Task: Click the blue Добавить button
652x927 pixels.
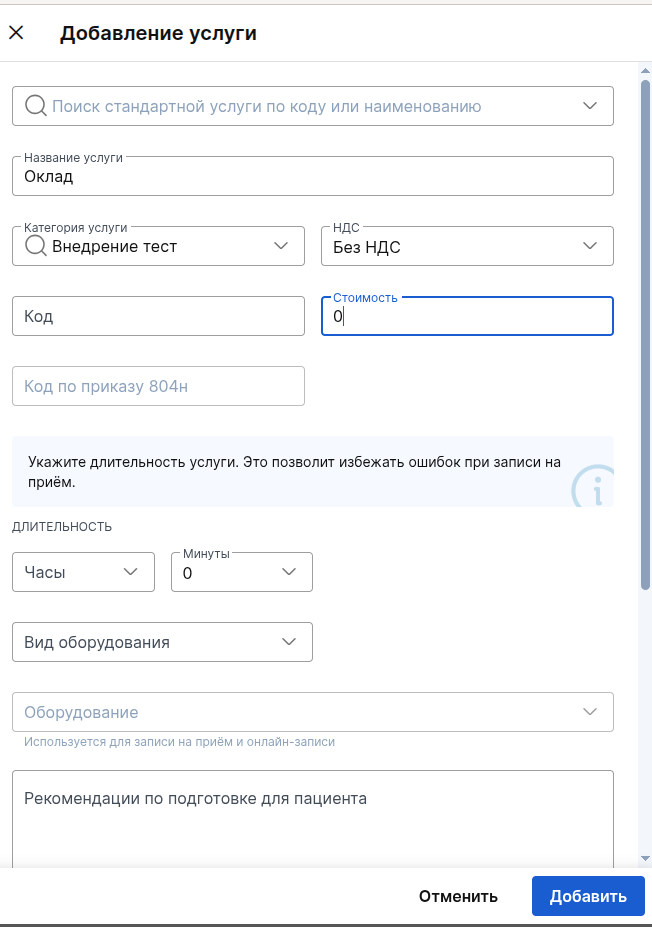Action: pyautogui.click(x=588, y=896)
